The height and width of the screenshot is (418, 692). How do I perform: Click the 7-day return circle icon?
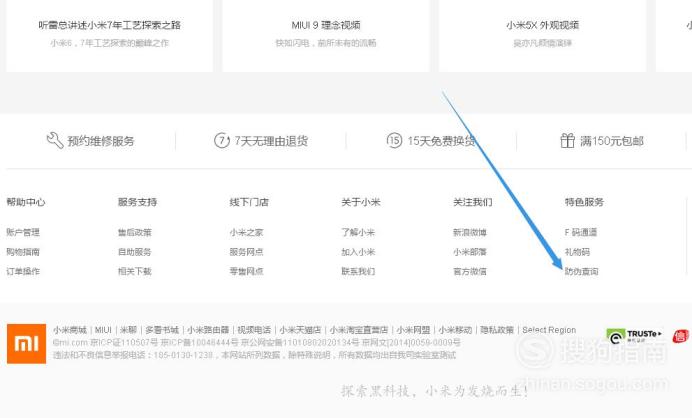click(222, 140)
